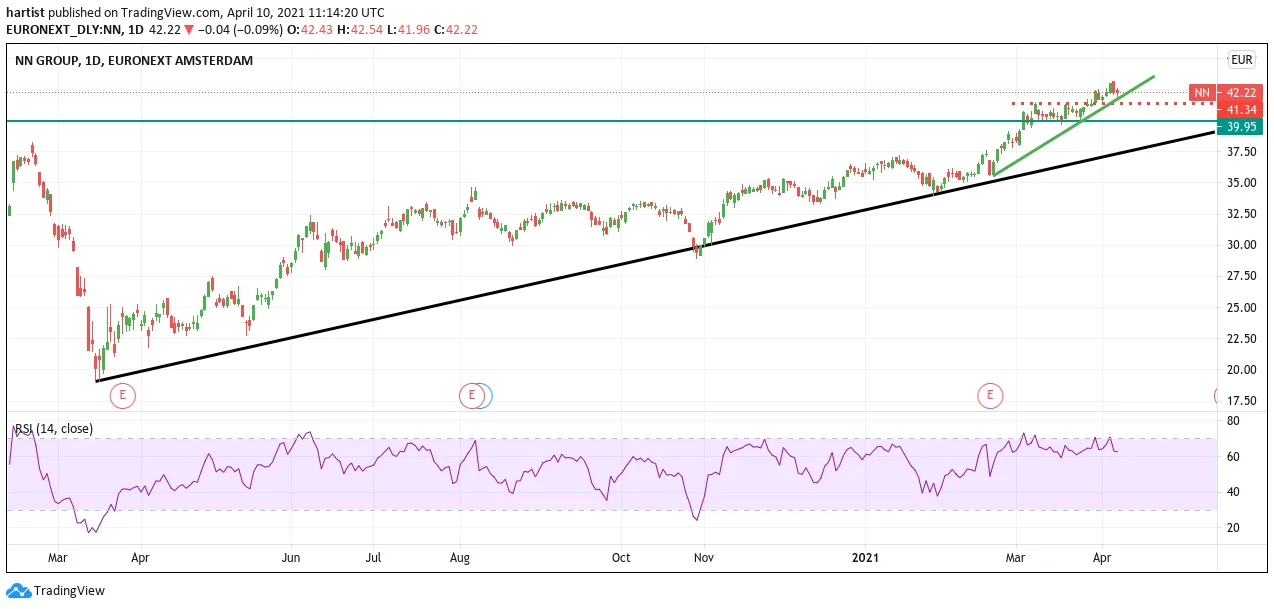Select the green short-term trendline
The width and height of the screenshot is (1274, 609).
click(x=1075, y=125)
